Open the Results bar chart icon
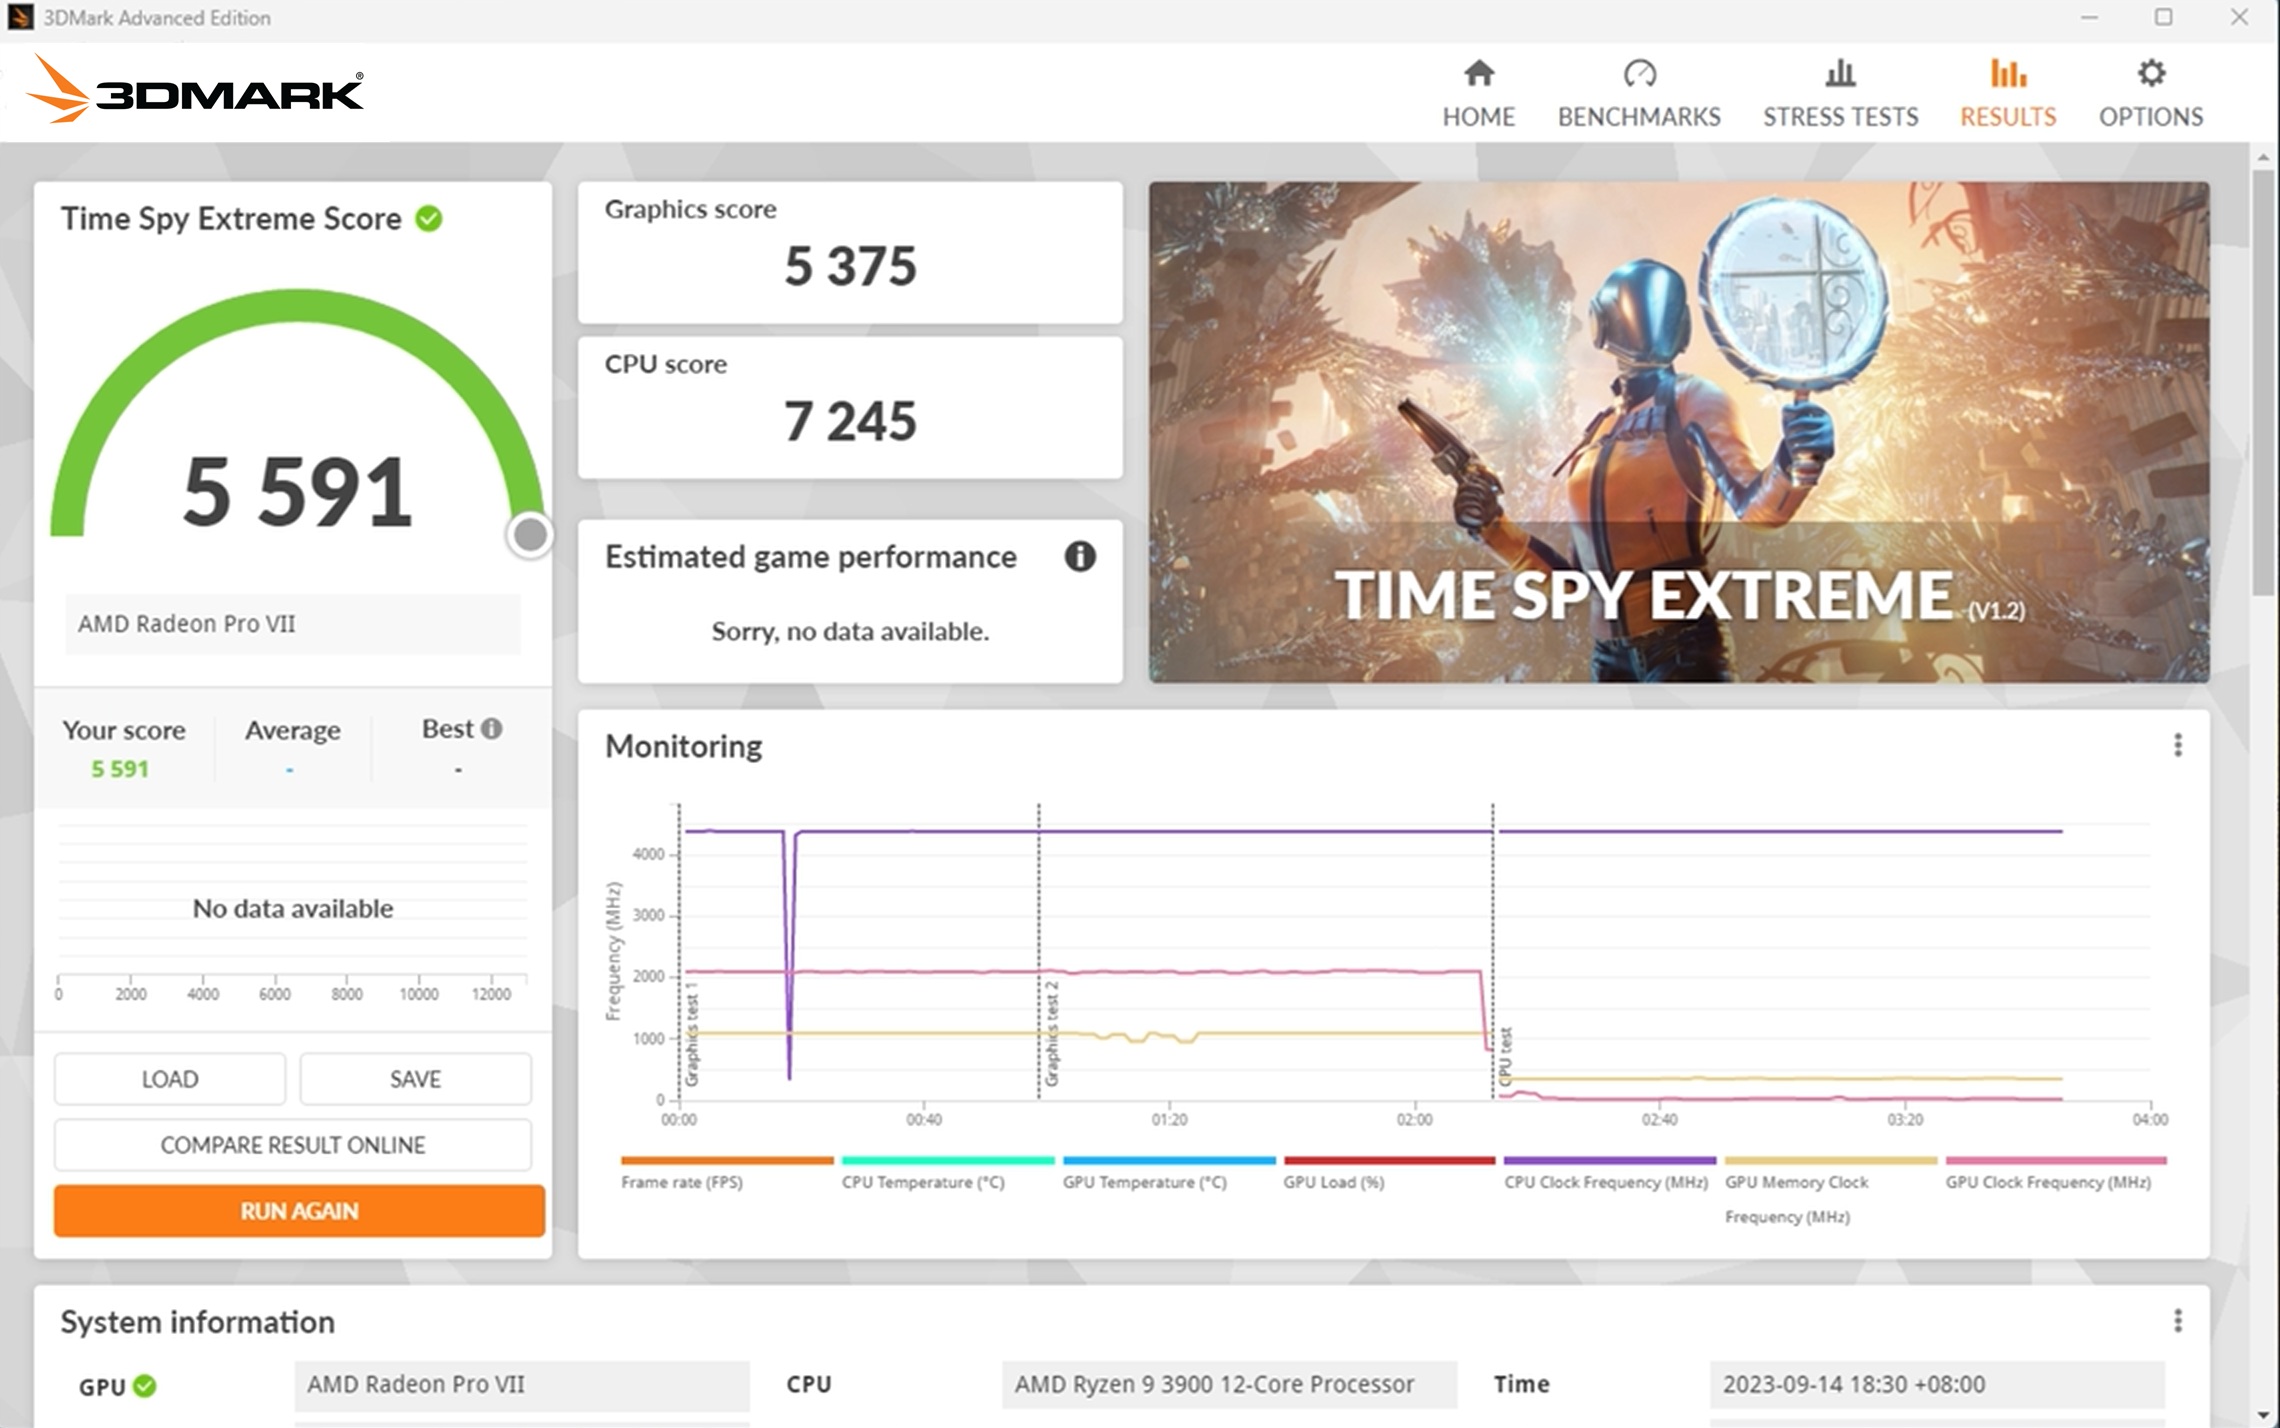The image size is (2280, 1428). point(2008,73)
